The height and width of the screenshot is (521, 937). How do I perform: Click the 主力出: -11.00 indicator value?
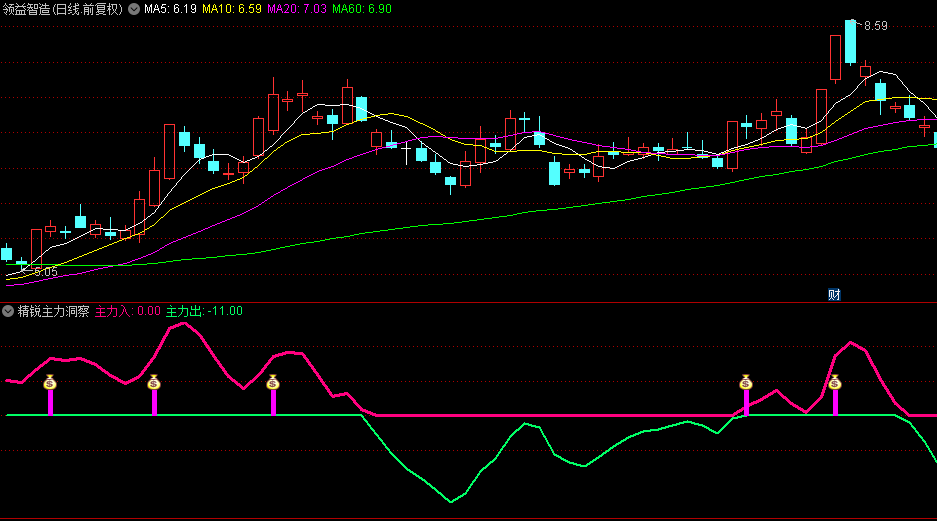click(x=204, y=311)
